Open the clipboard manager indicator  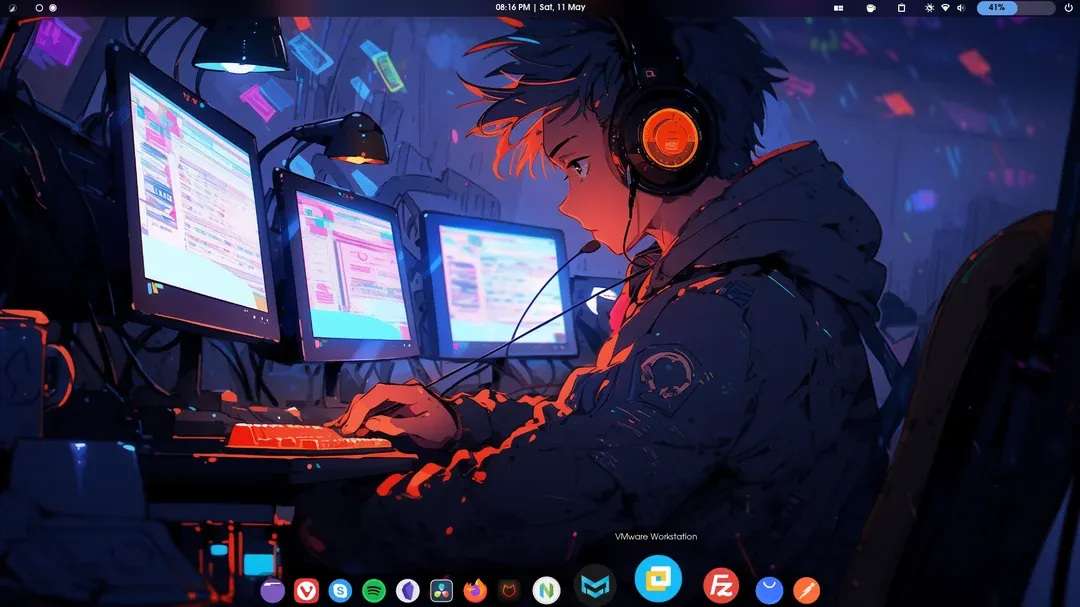[902, 8]
